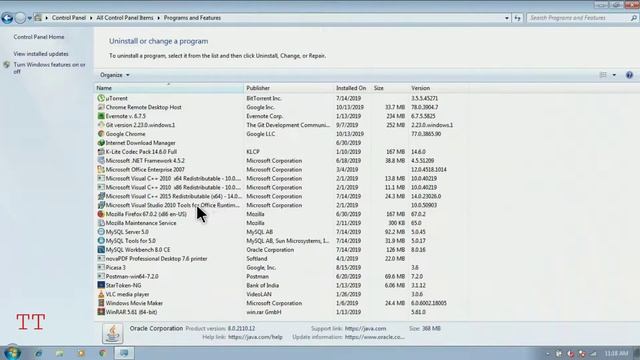Click the Windows Movie Maker icon

tap(101, 303)
